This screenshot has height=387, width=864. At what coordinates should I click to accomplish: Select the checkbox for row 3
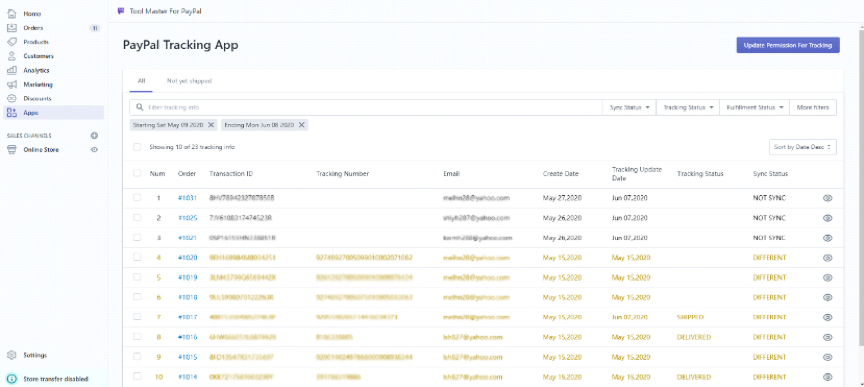pyautogui.click(x=137, y=237)
